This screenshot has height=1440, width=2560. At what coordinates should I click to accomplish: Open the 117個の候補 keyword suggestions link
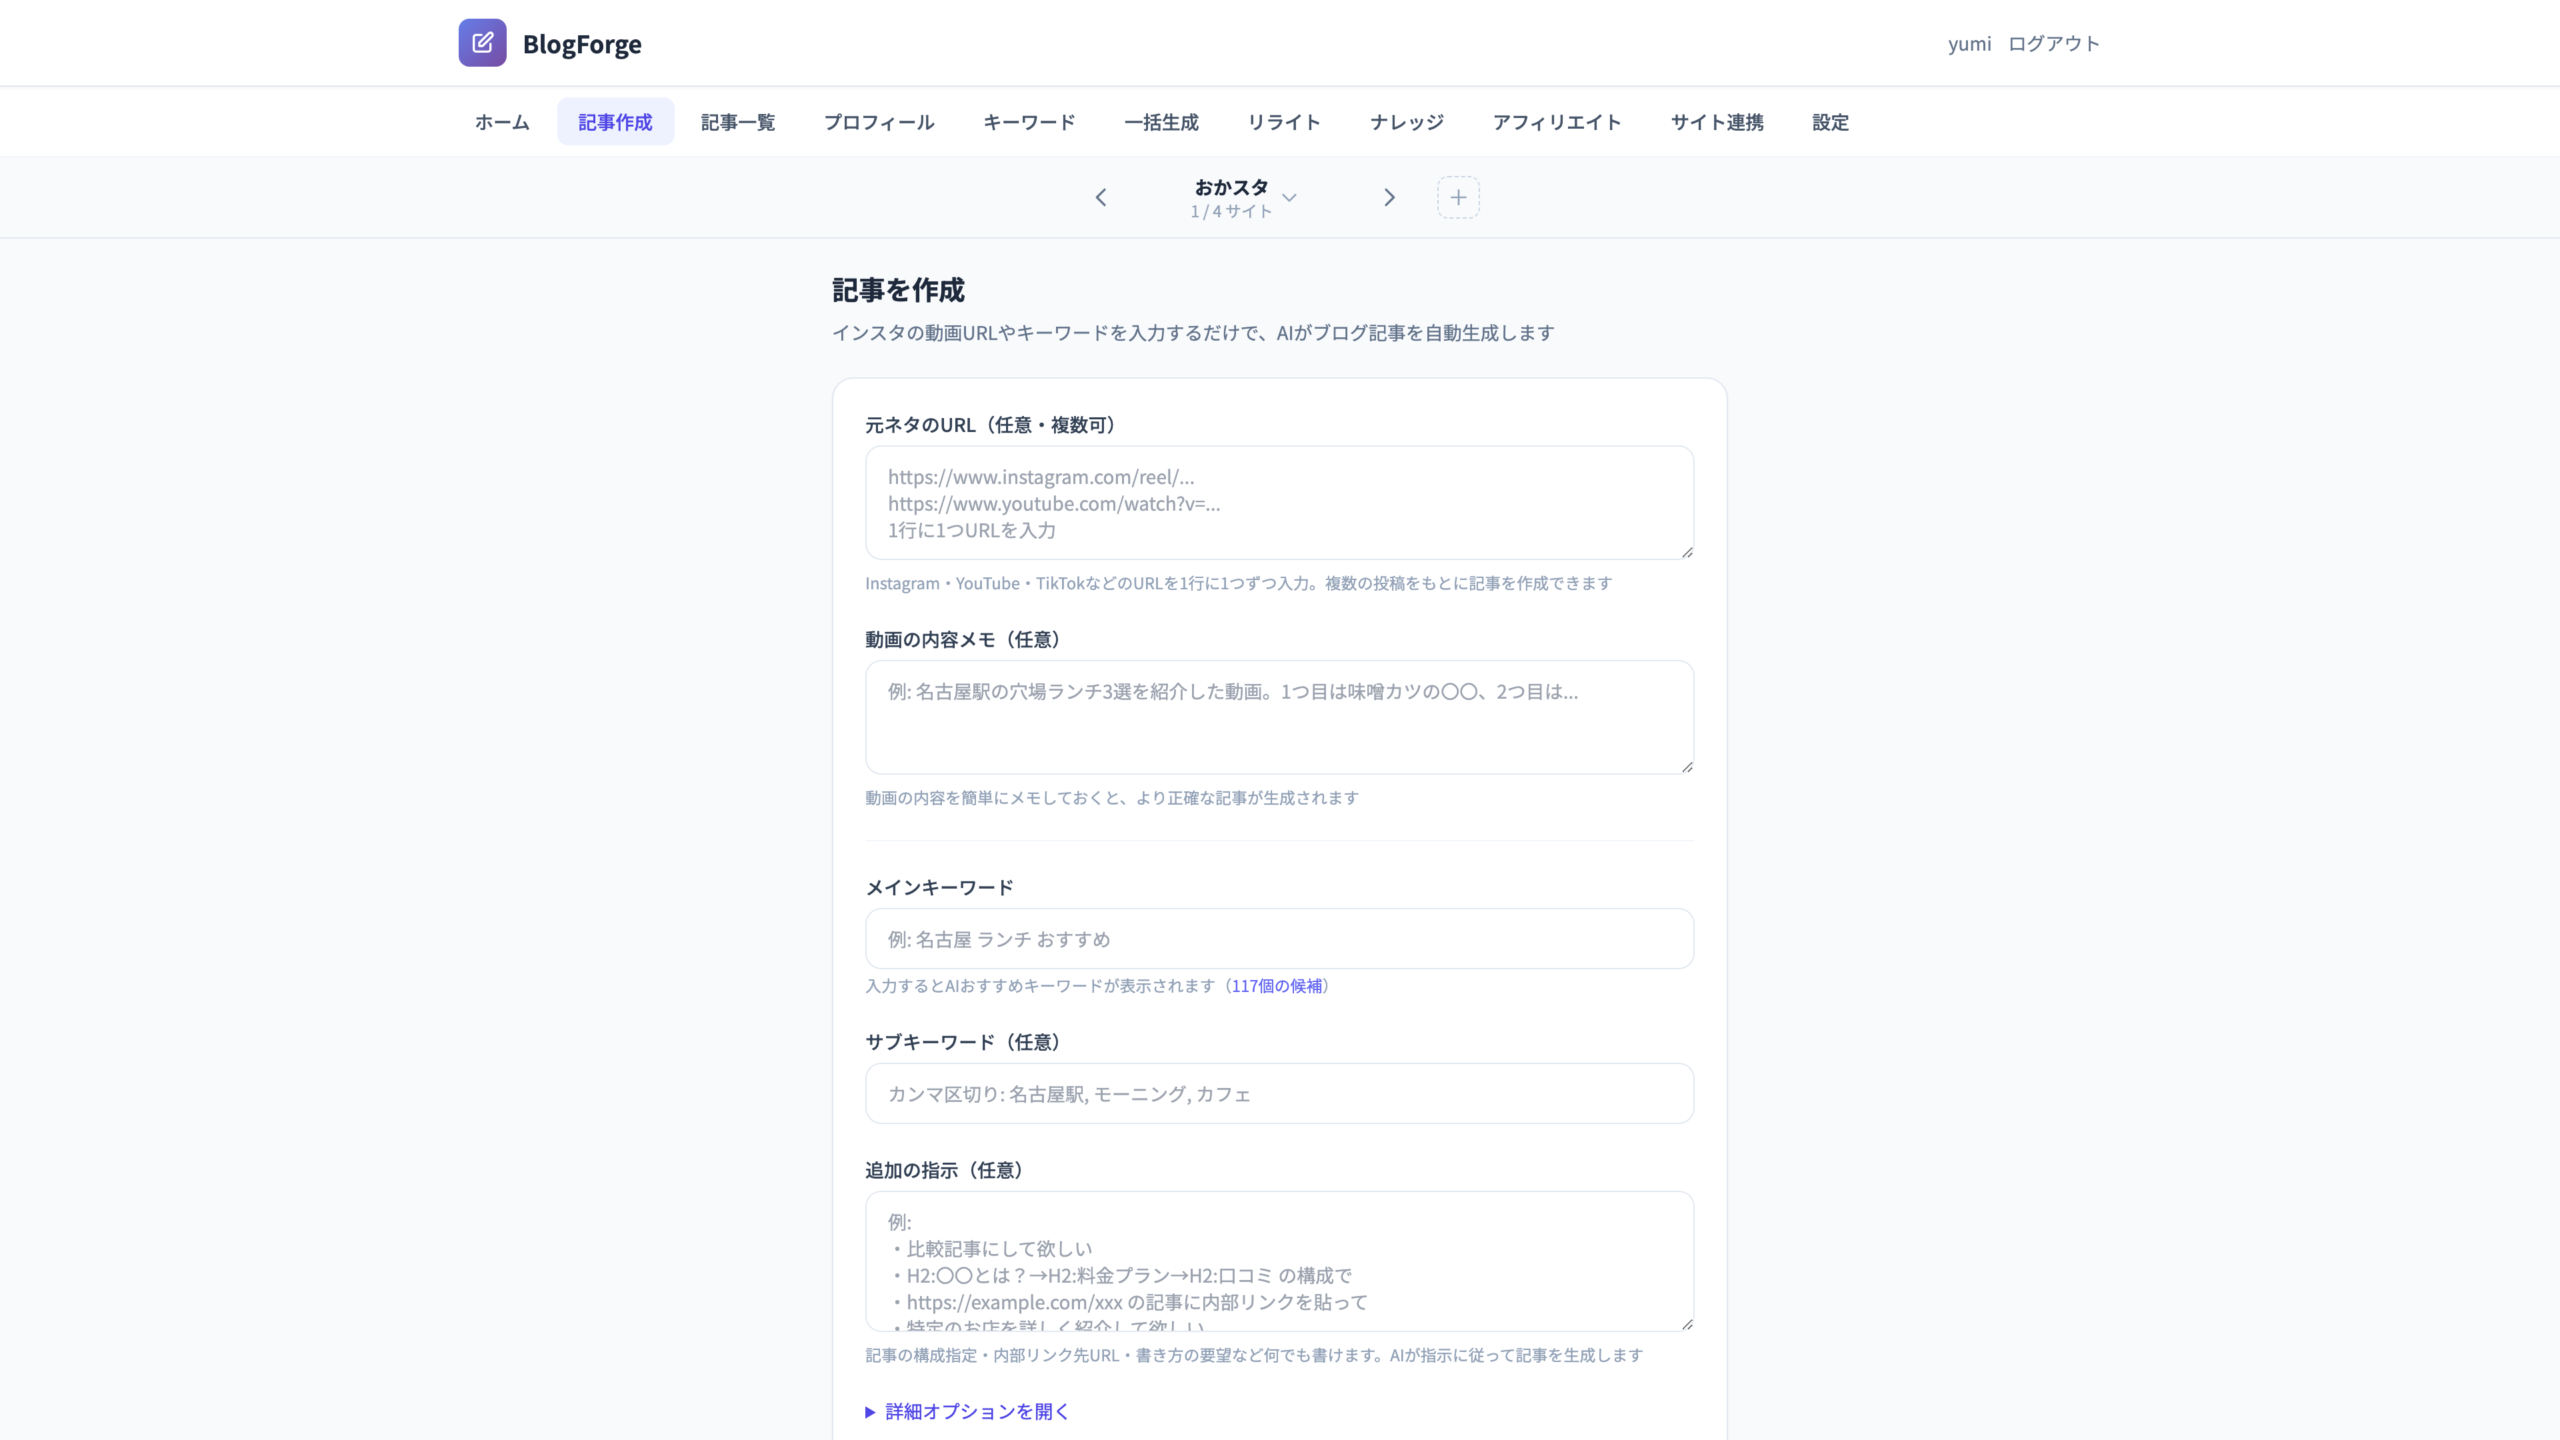tap(1277, 986)
